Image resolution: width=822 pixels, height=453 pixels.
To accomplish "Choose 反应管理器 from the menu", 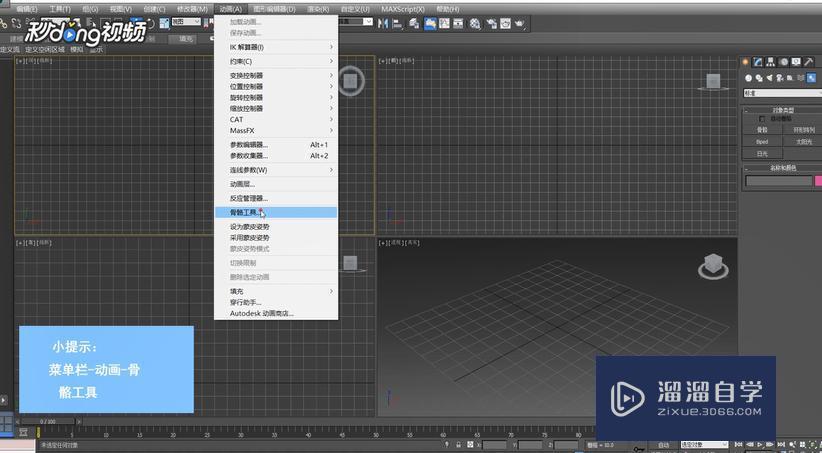I will pyautogui.click(x=276, y=198).
